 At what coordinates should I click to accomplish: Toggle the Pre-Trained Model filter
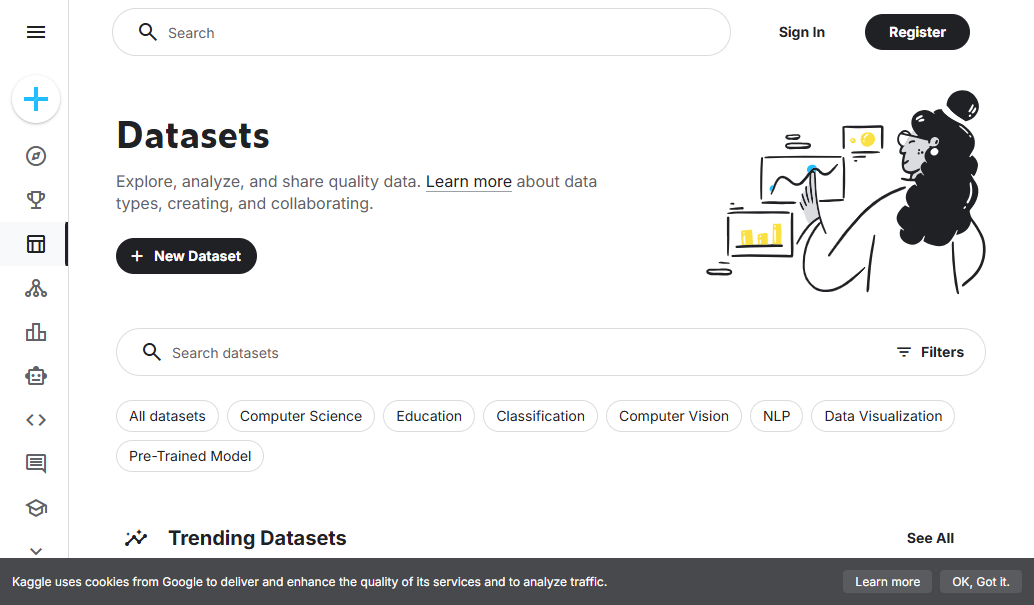click(x=189, y=455)
